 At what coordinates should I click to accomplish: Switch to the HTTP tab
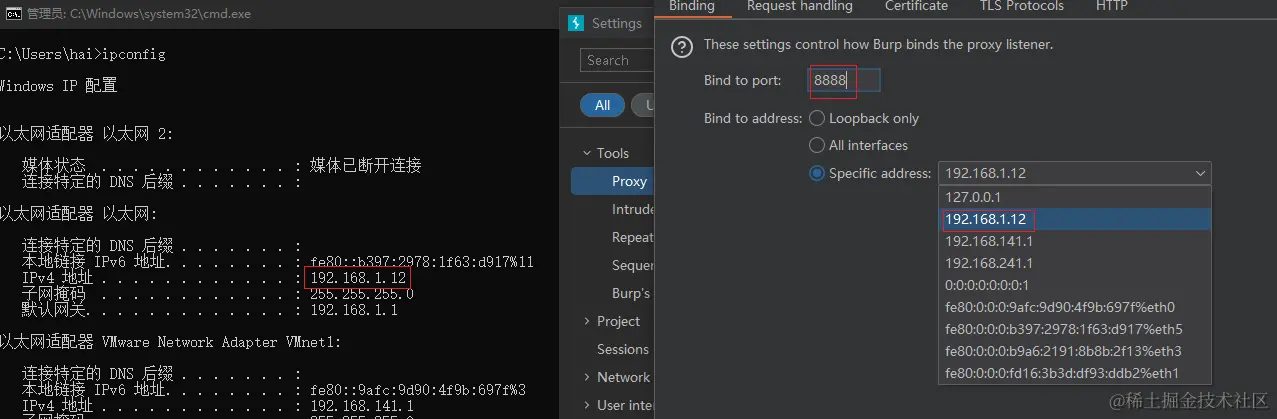(1112, 6)
